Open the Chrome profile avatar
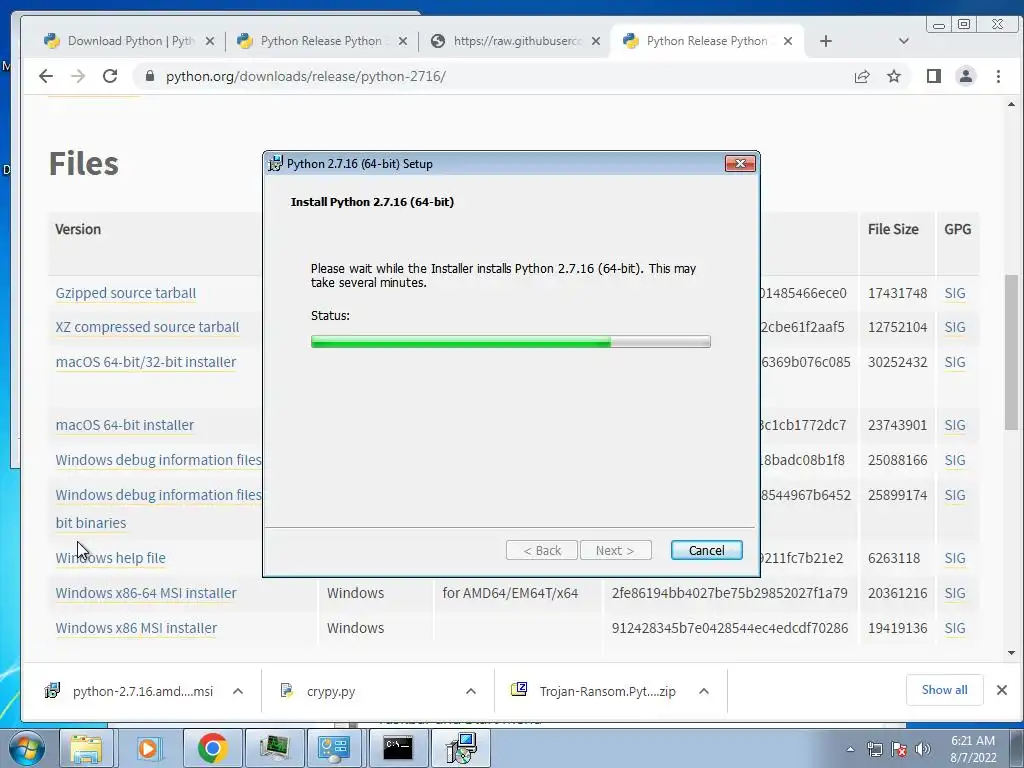Viewport: 1024px width, 768px height. tap(965, 76)
